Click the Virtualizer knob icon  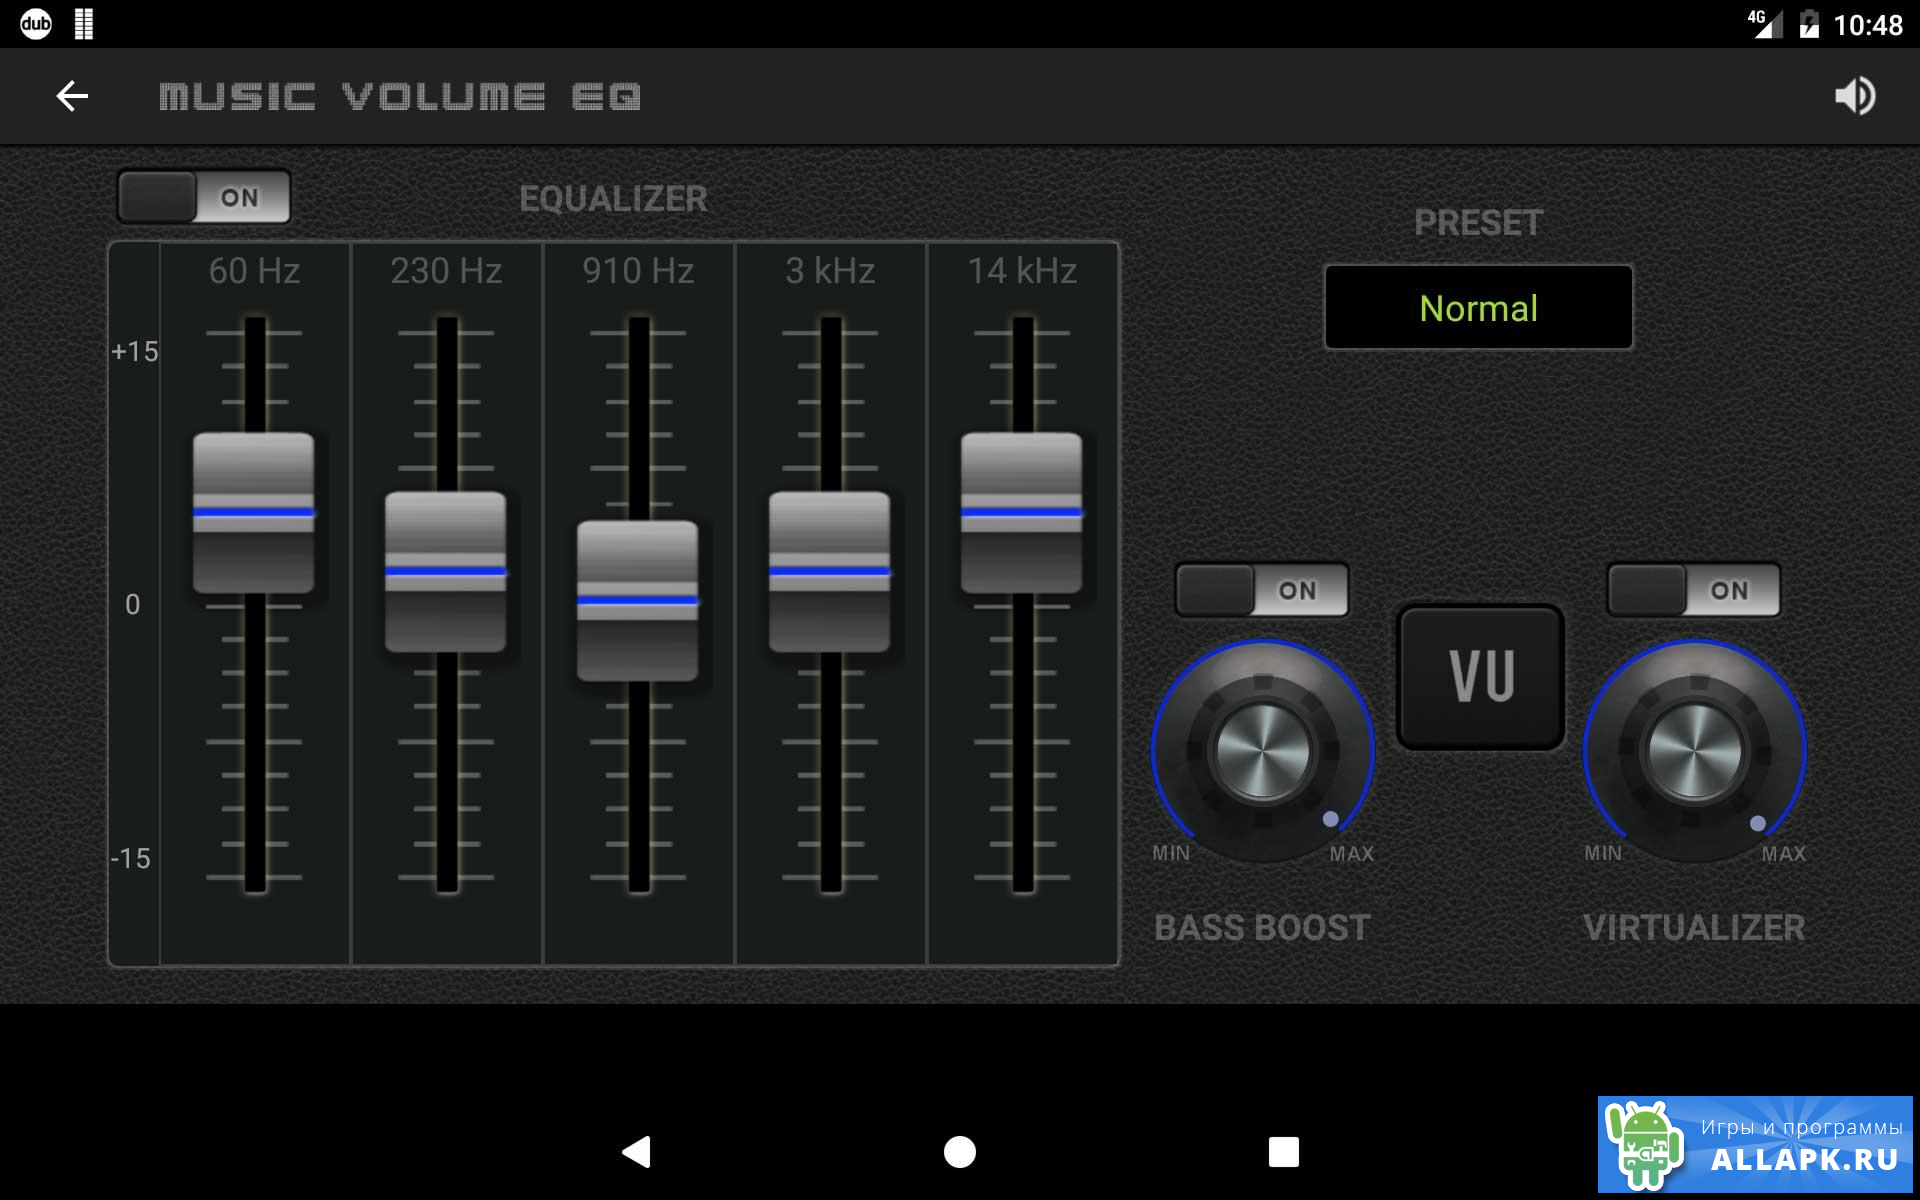pyautogui.click(x=1693, y=747)
